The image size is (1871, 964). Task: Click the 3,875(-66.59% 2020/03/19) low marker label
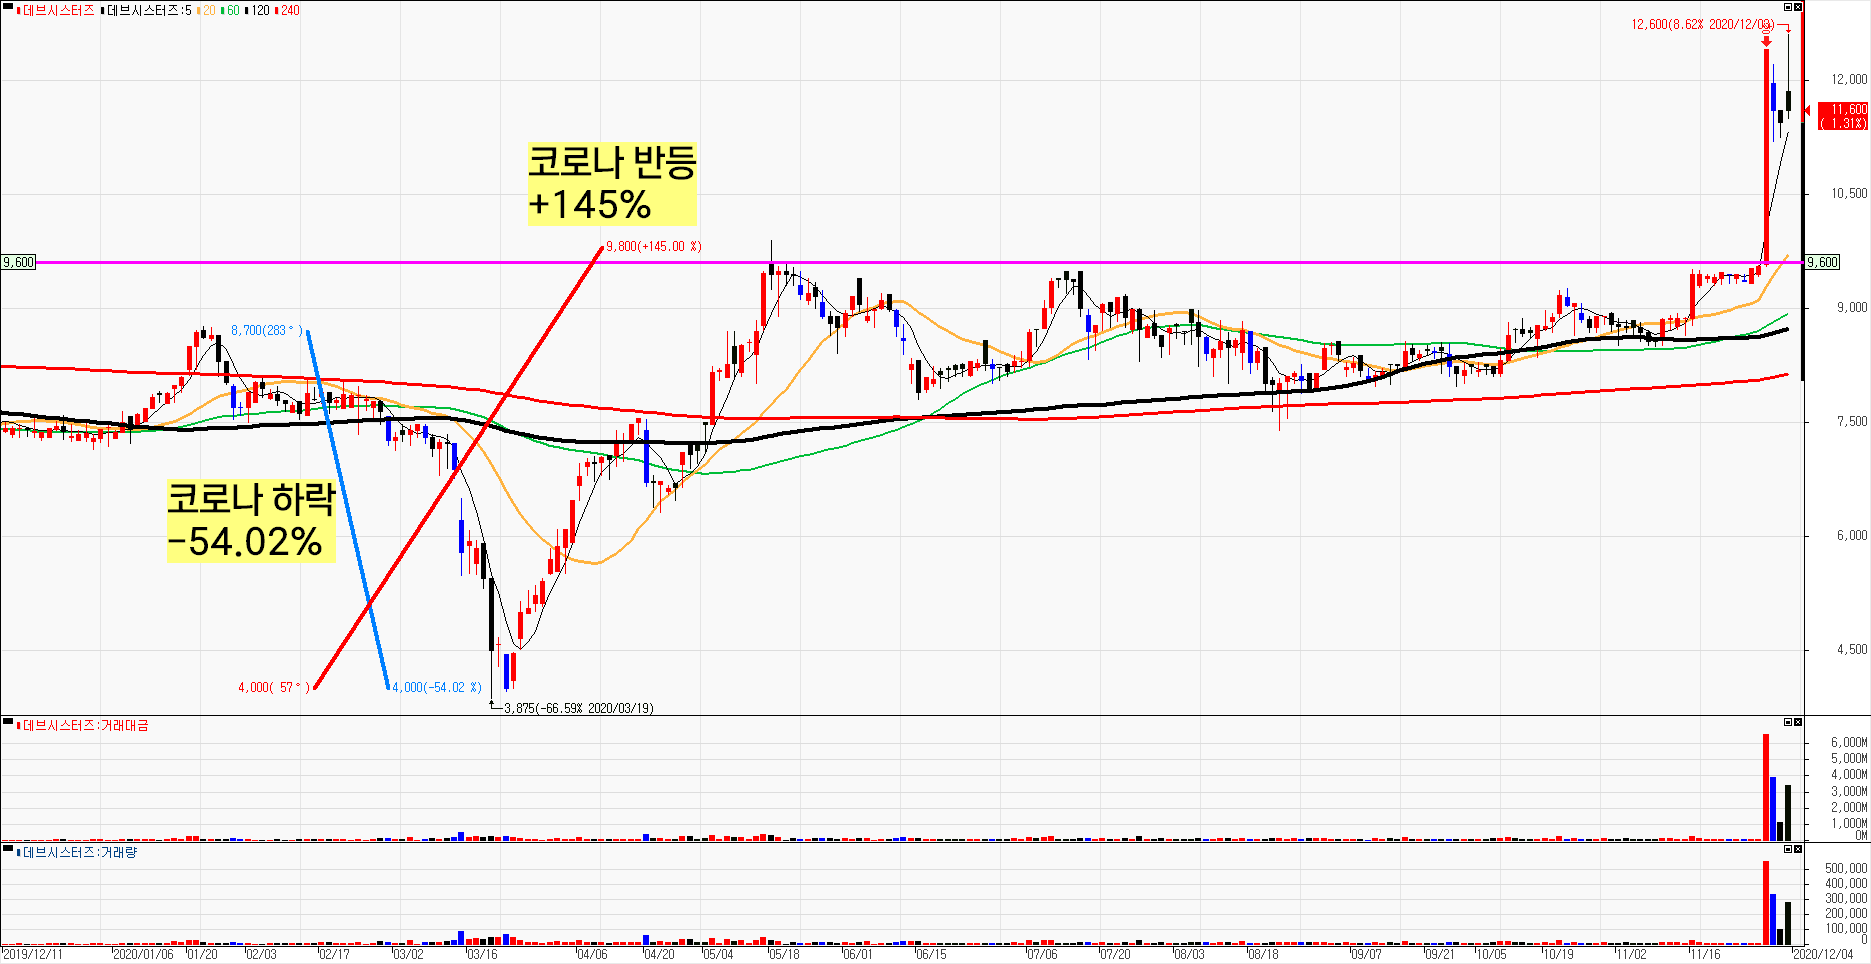(579, 708)
